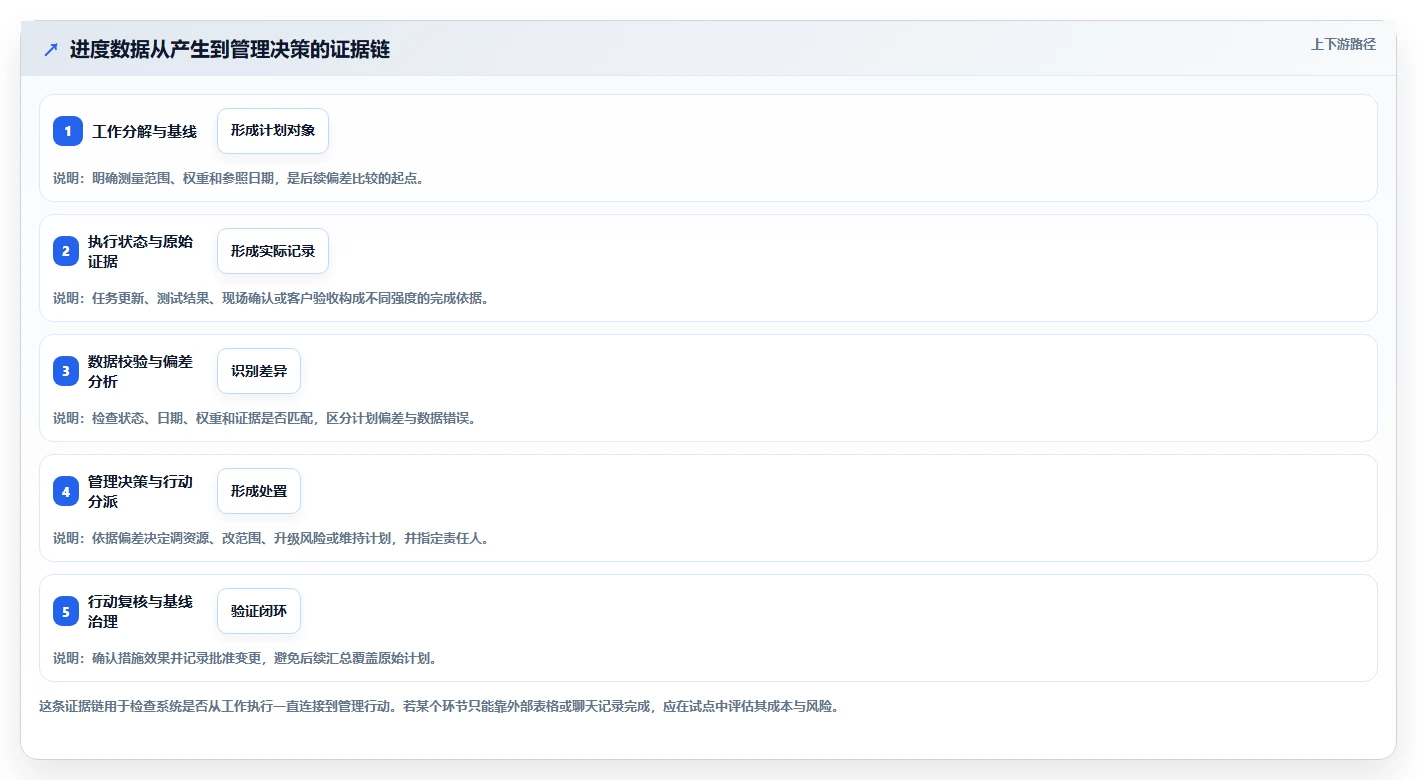This screenshot has height=780, width=1417.
Task: Click the footer note starting 这条证据链用于检查
Action: pyautogui.click(x=439, y=706)
